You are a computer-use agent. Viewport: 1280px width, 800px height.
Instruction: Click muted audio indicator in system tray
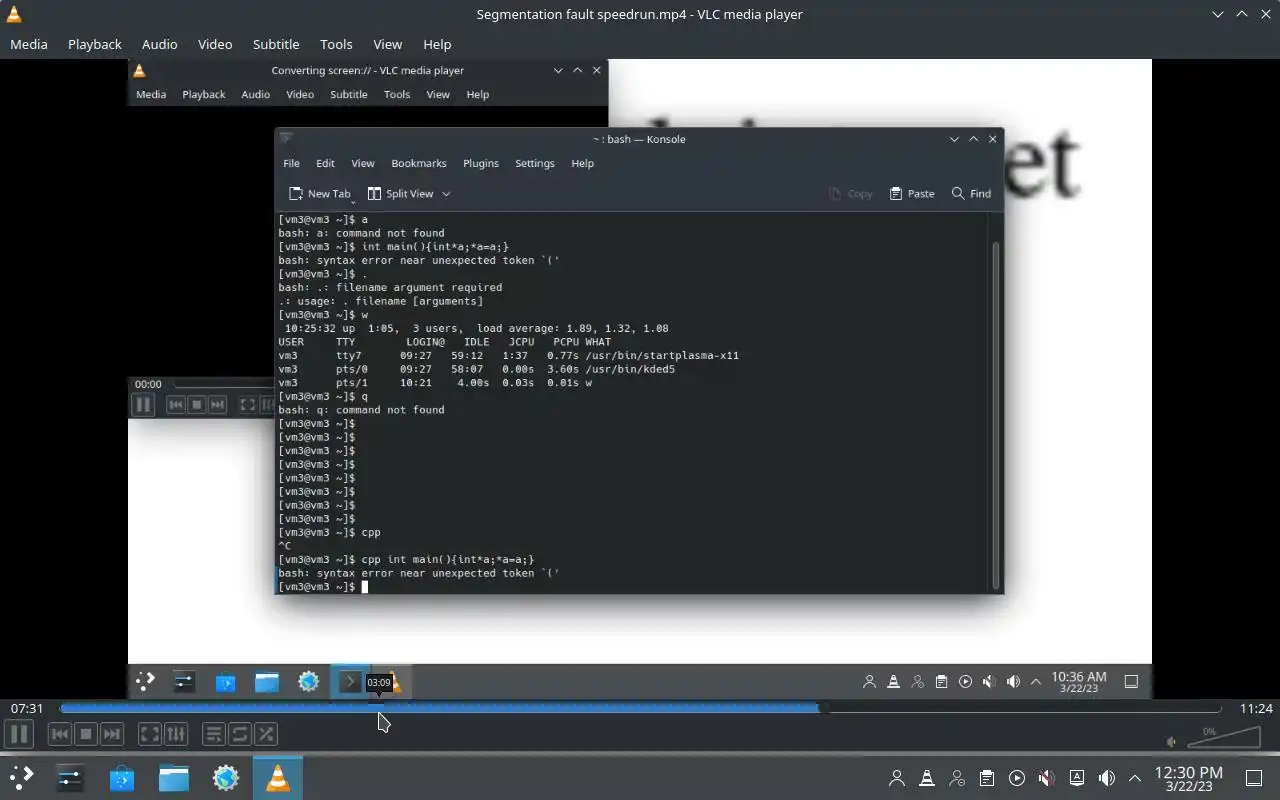(x=1047, y=778)
